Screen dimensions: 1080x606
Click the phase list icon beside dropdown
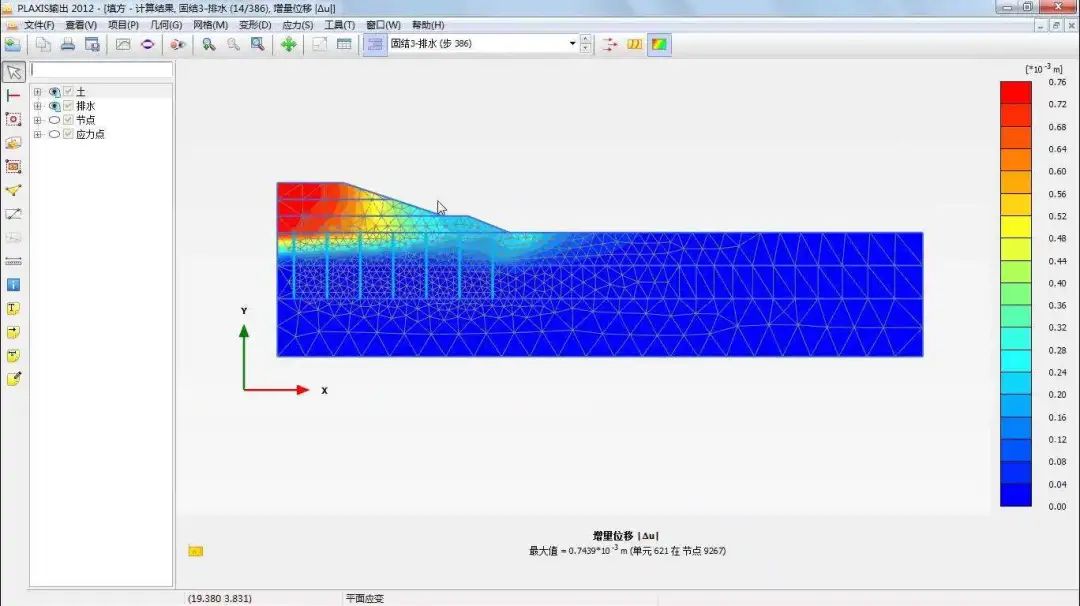(x=375, y=44)
